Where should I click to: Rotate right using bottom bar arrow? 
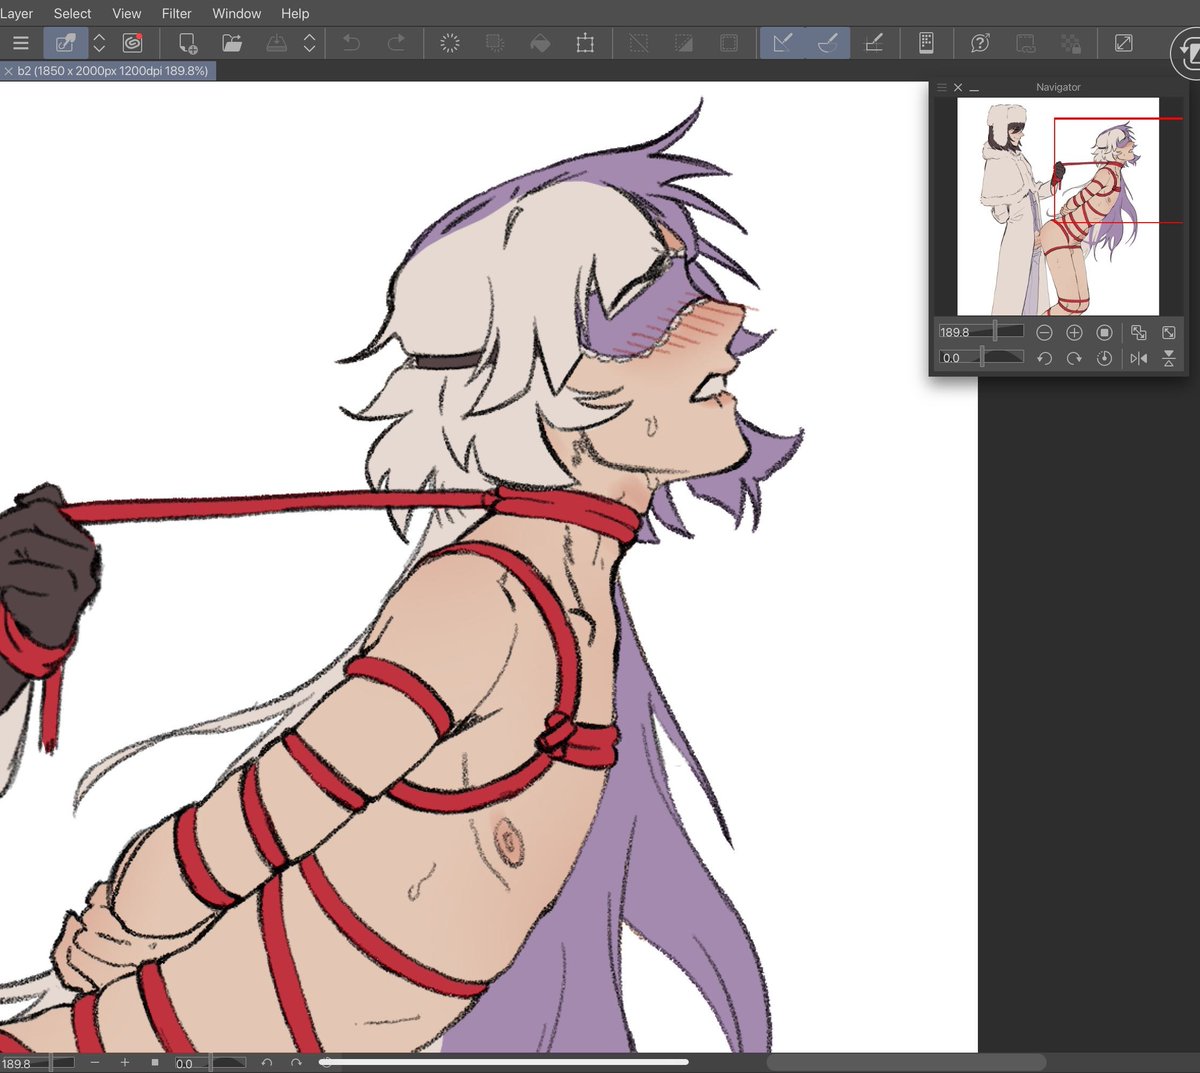[296, 1063]
